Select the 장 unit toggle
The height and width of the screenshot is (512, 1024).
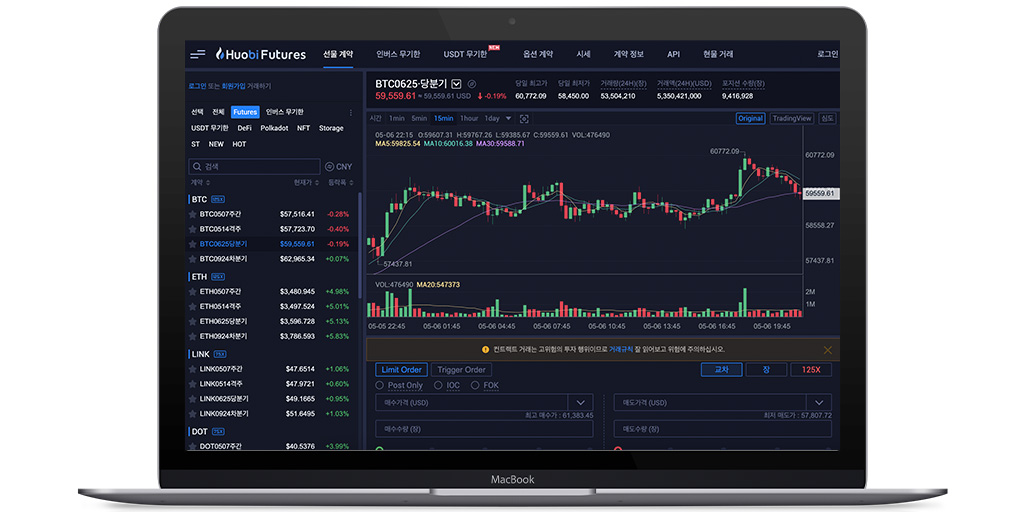point(766,370)
